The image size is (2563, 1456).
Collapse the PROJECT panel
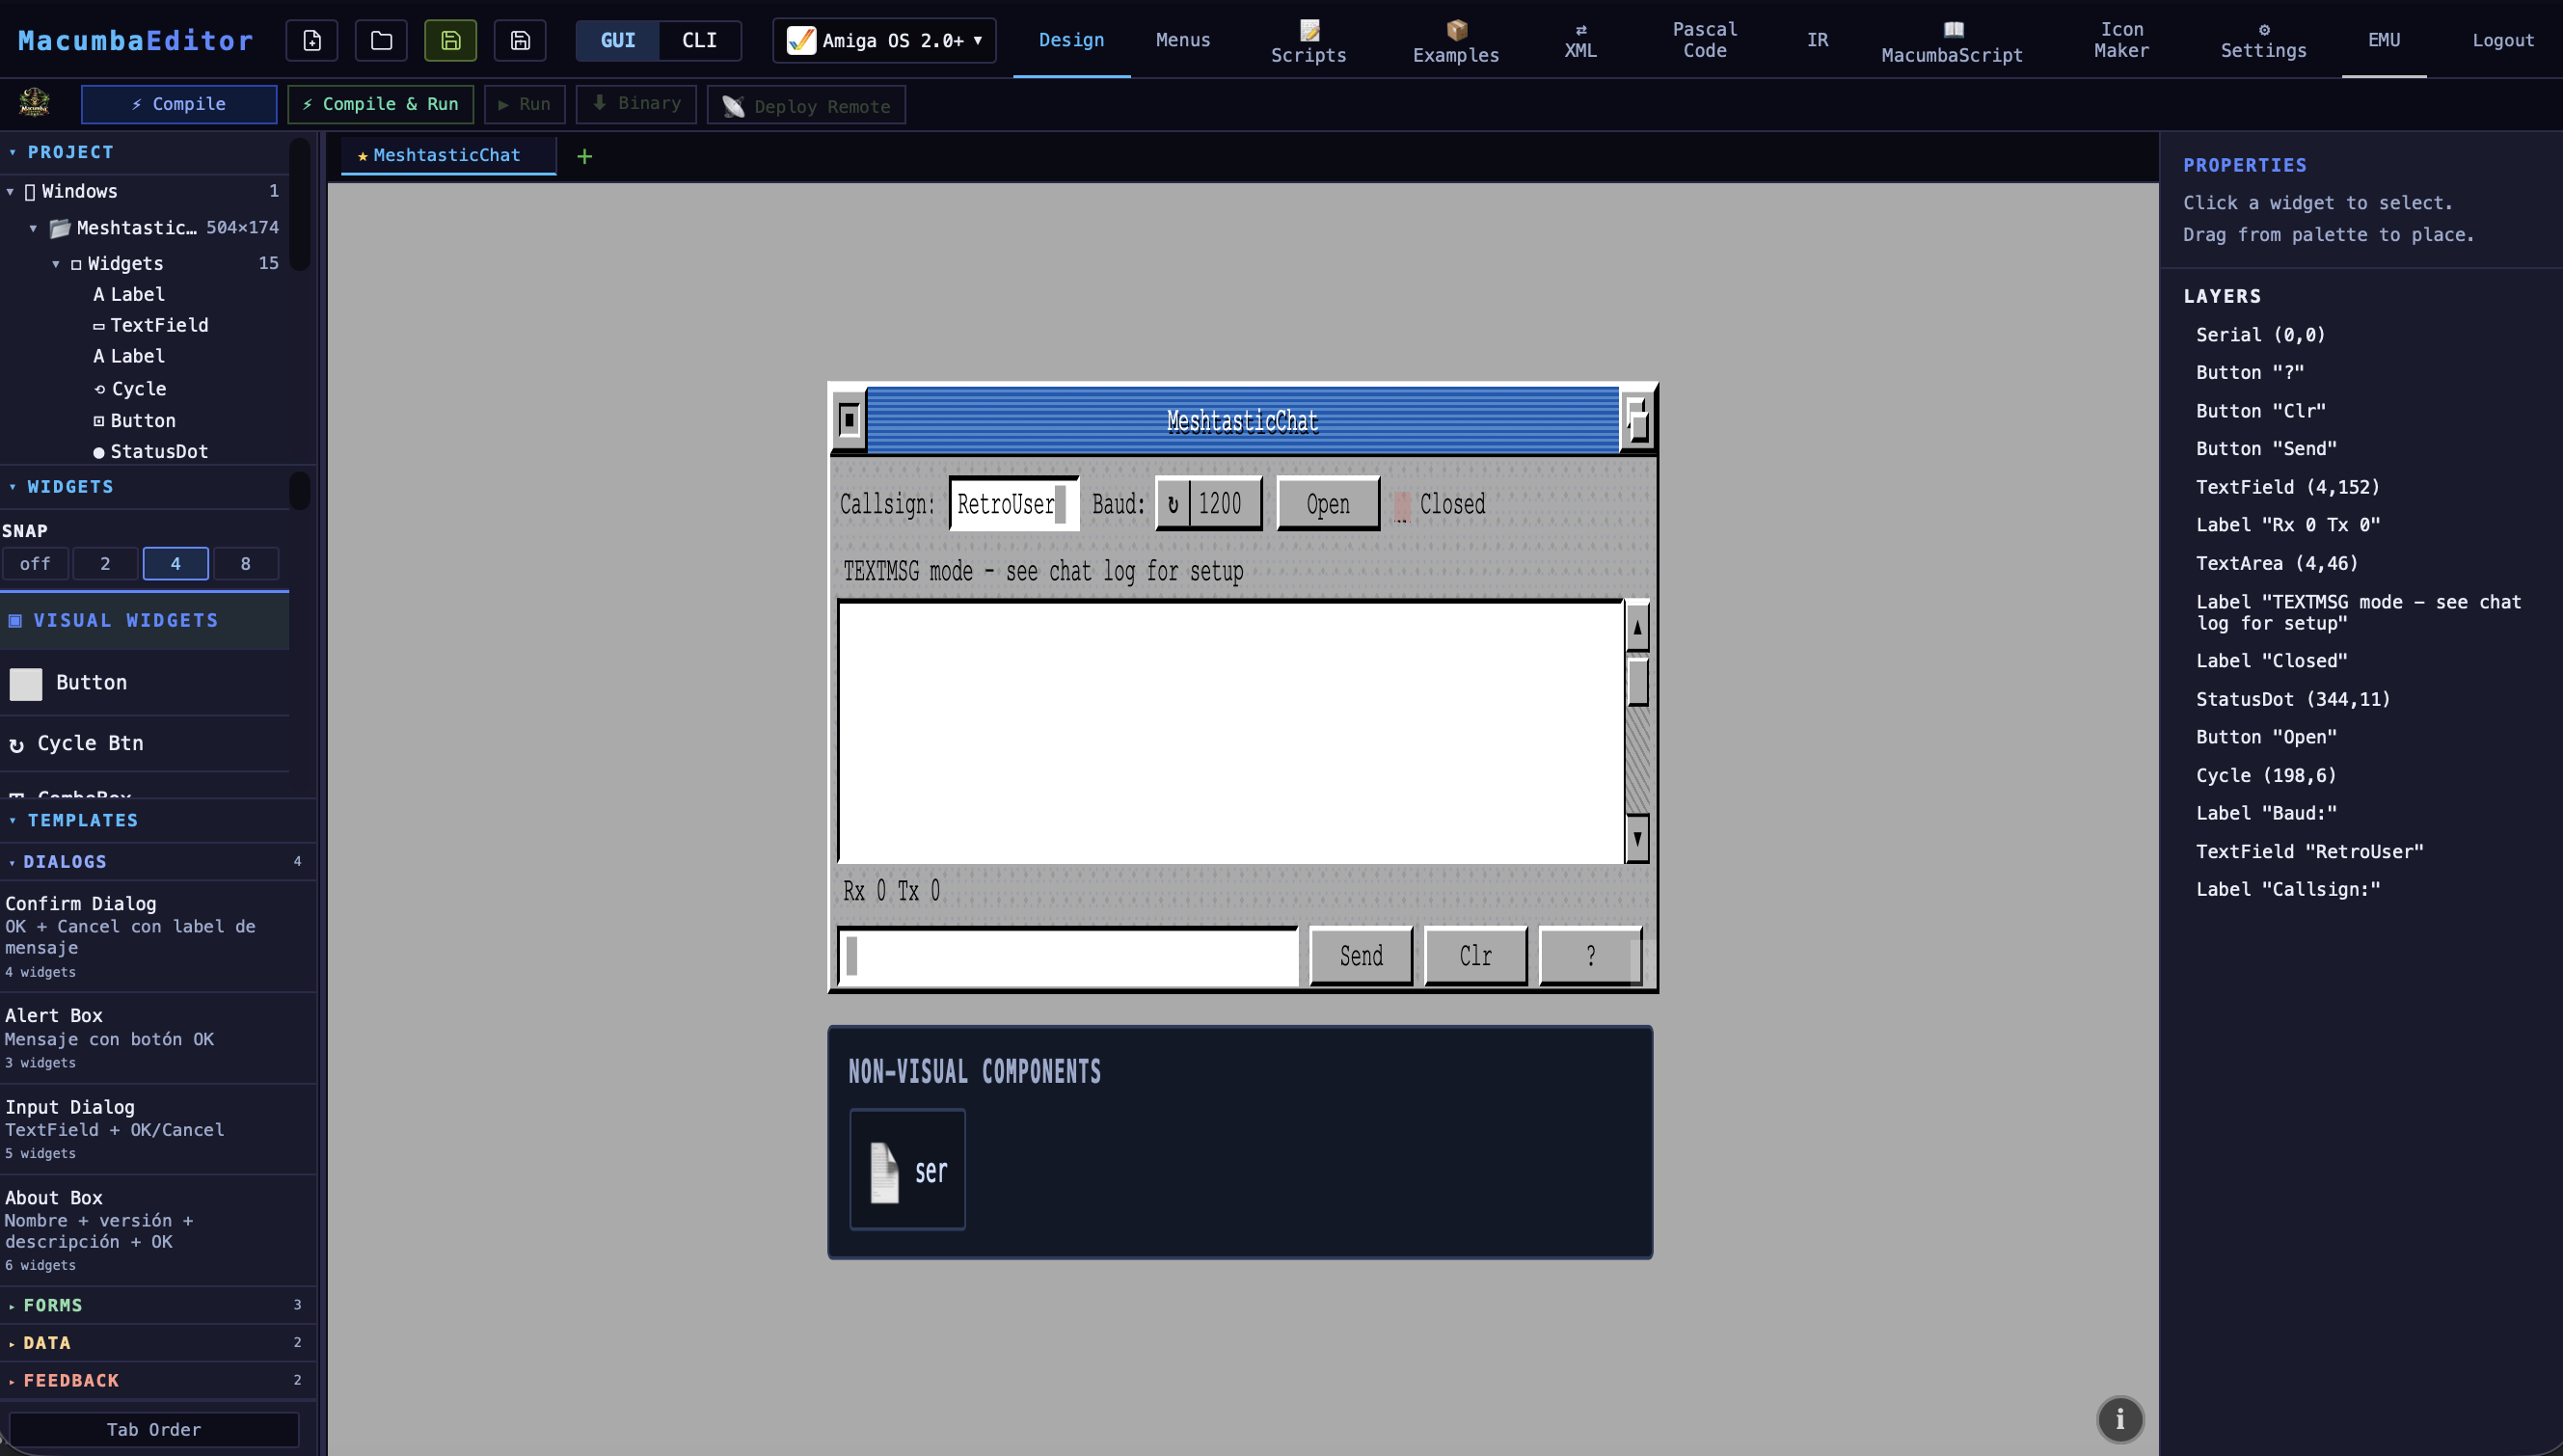[x=13, y=152]
